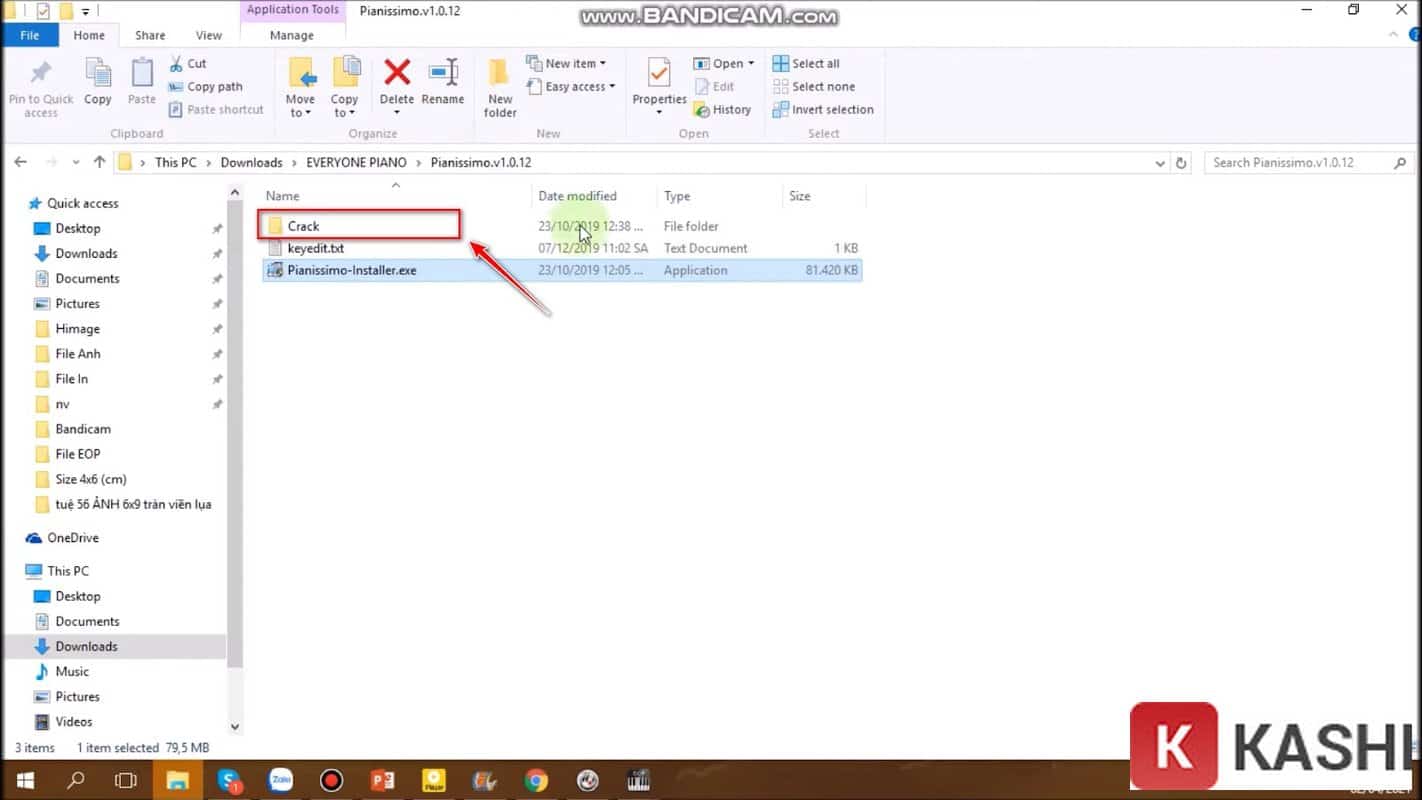Open Properties from the ribbon
The height and width of the screenshot is (800, 1422).
[659, 80]
